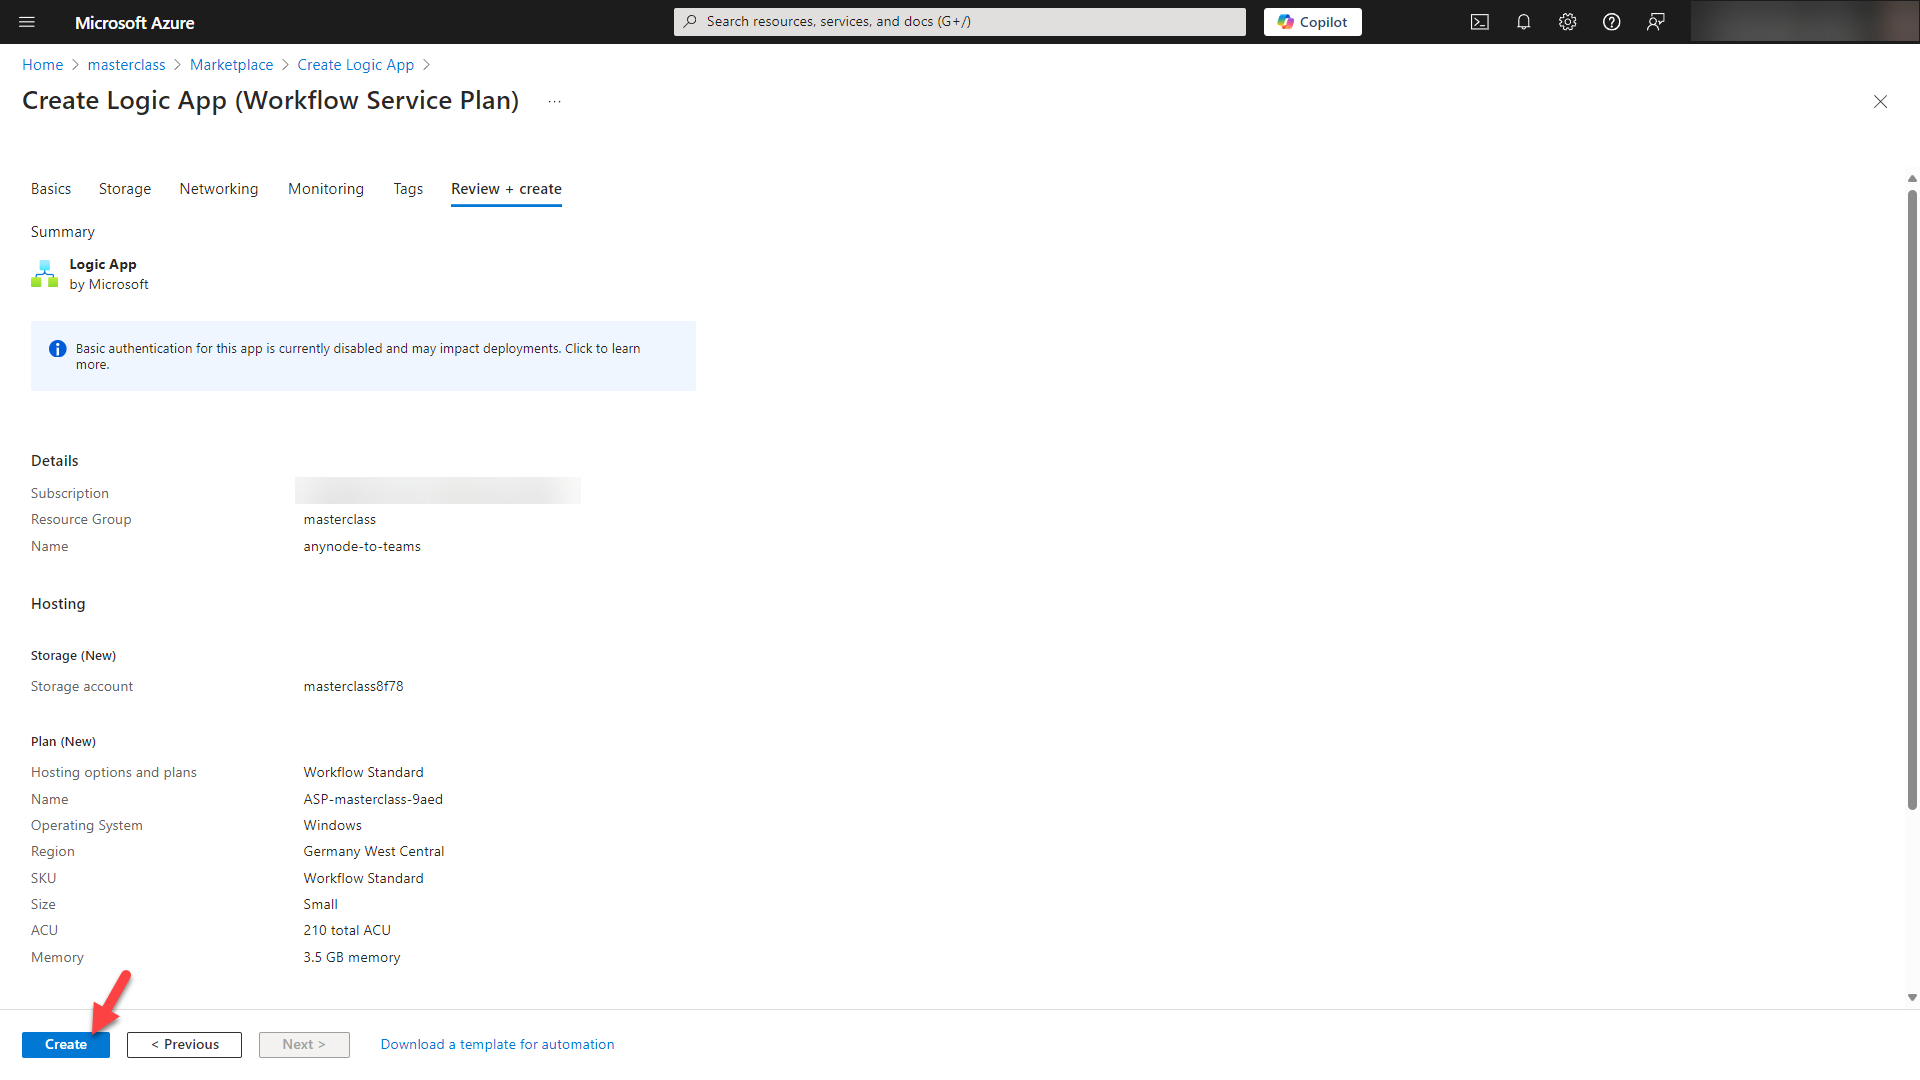
Task: Click Download a template for automation
Action: pyautogui.click(x=497, y=1044)
